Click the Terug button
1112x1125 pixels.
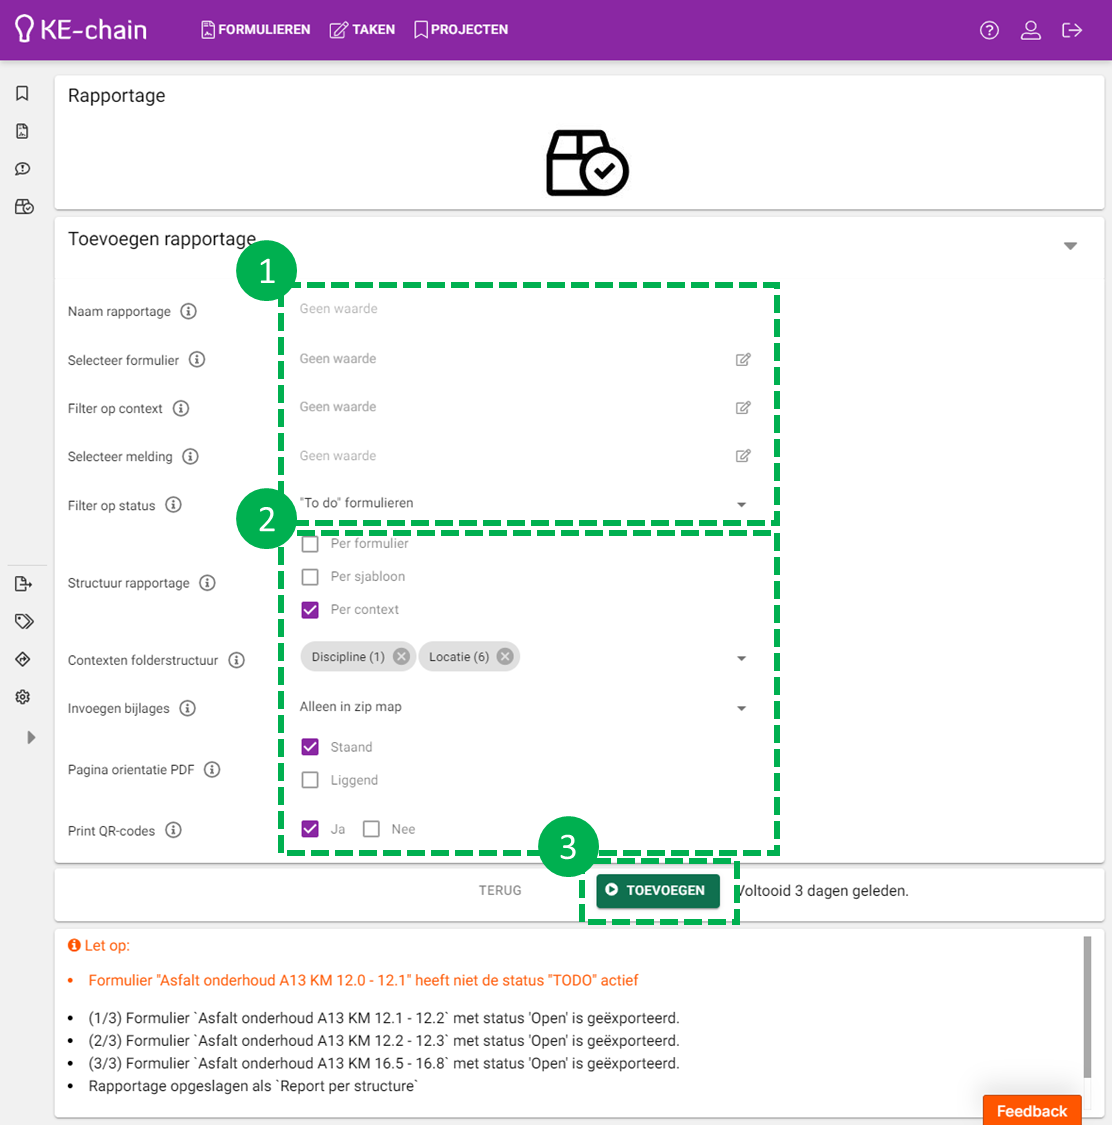coord(500,890)
